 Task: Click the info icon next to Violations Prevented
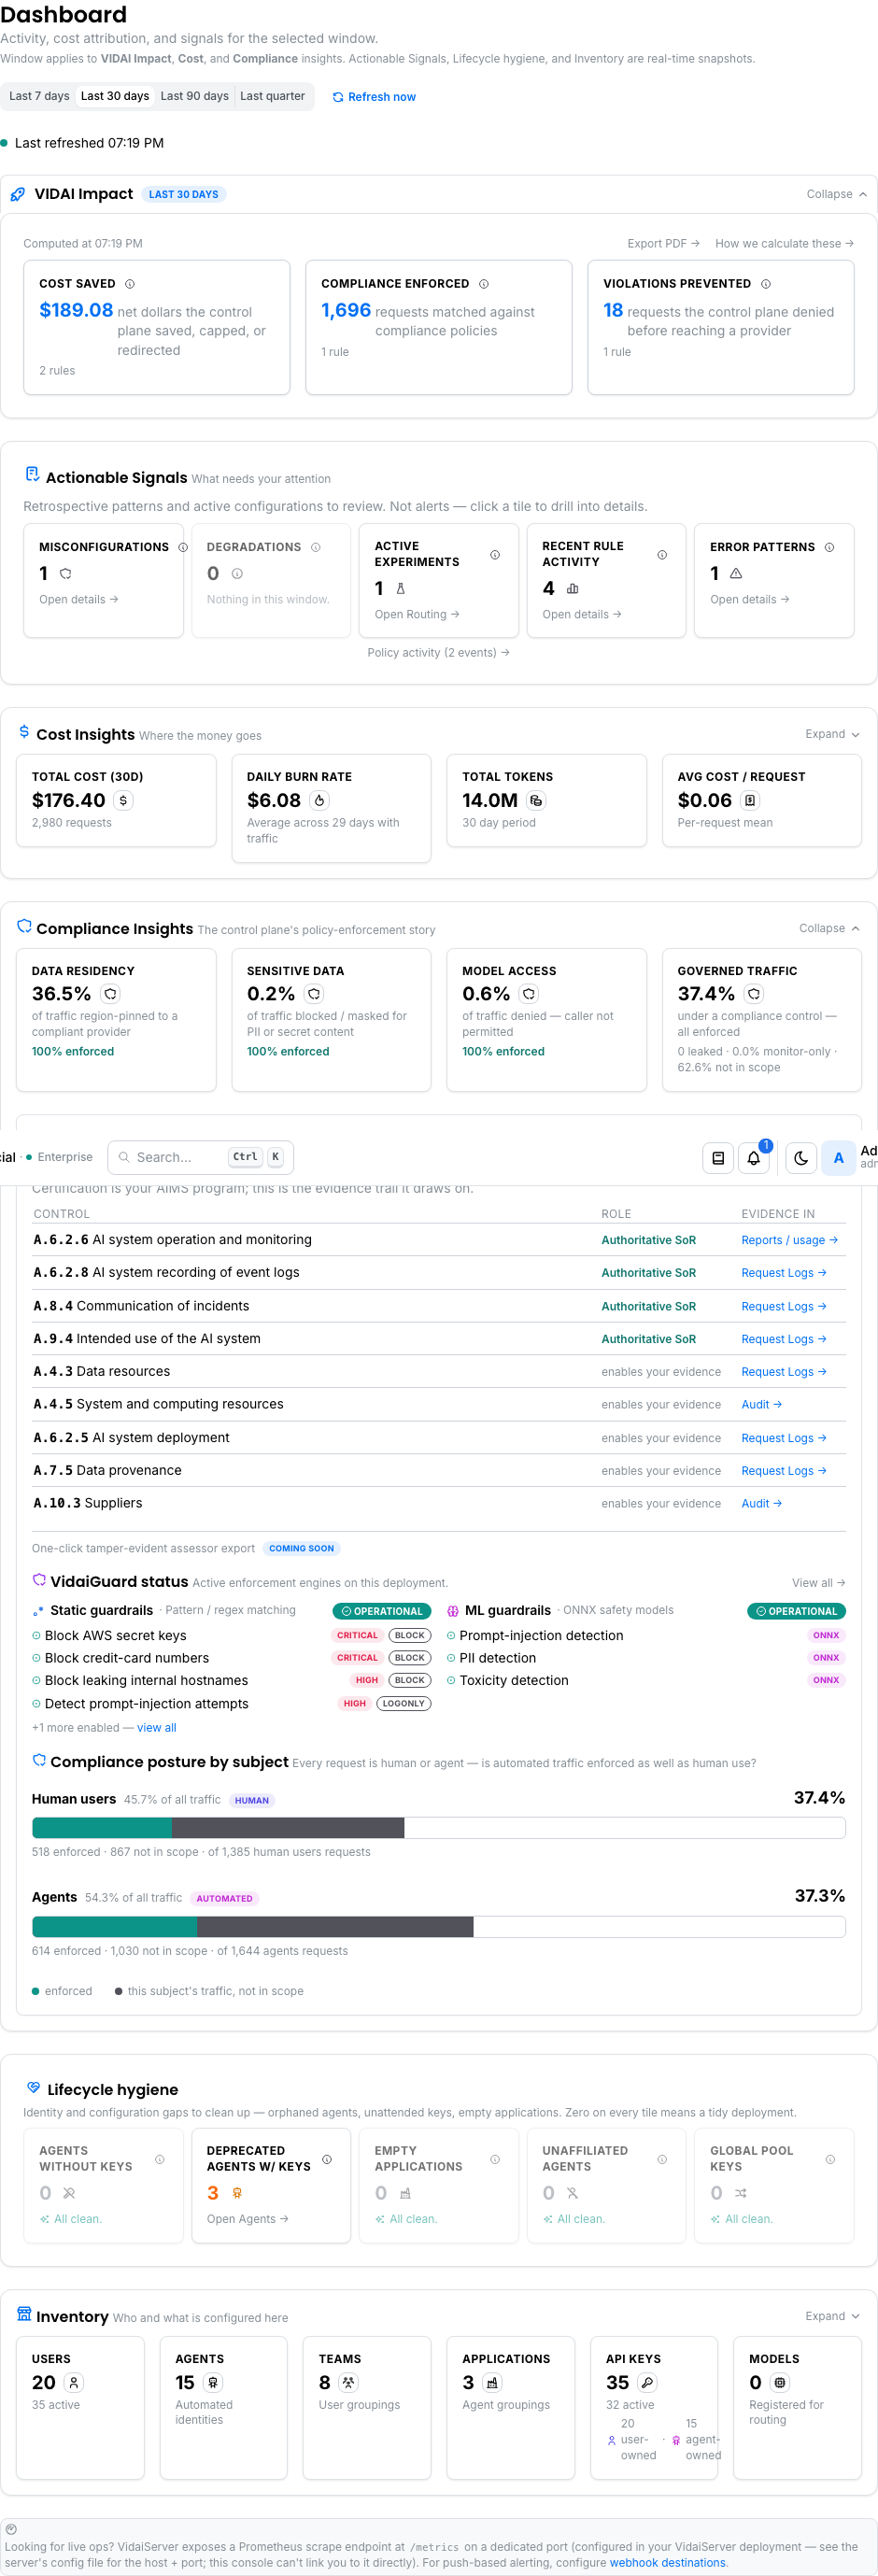[x=766, y=284]
